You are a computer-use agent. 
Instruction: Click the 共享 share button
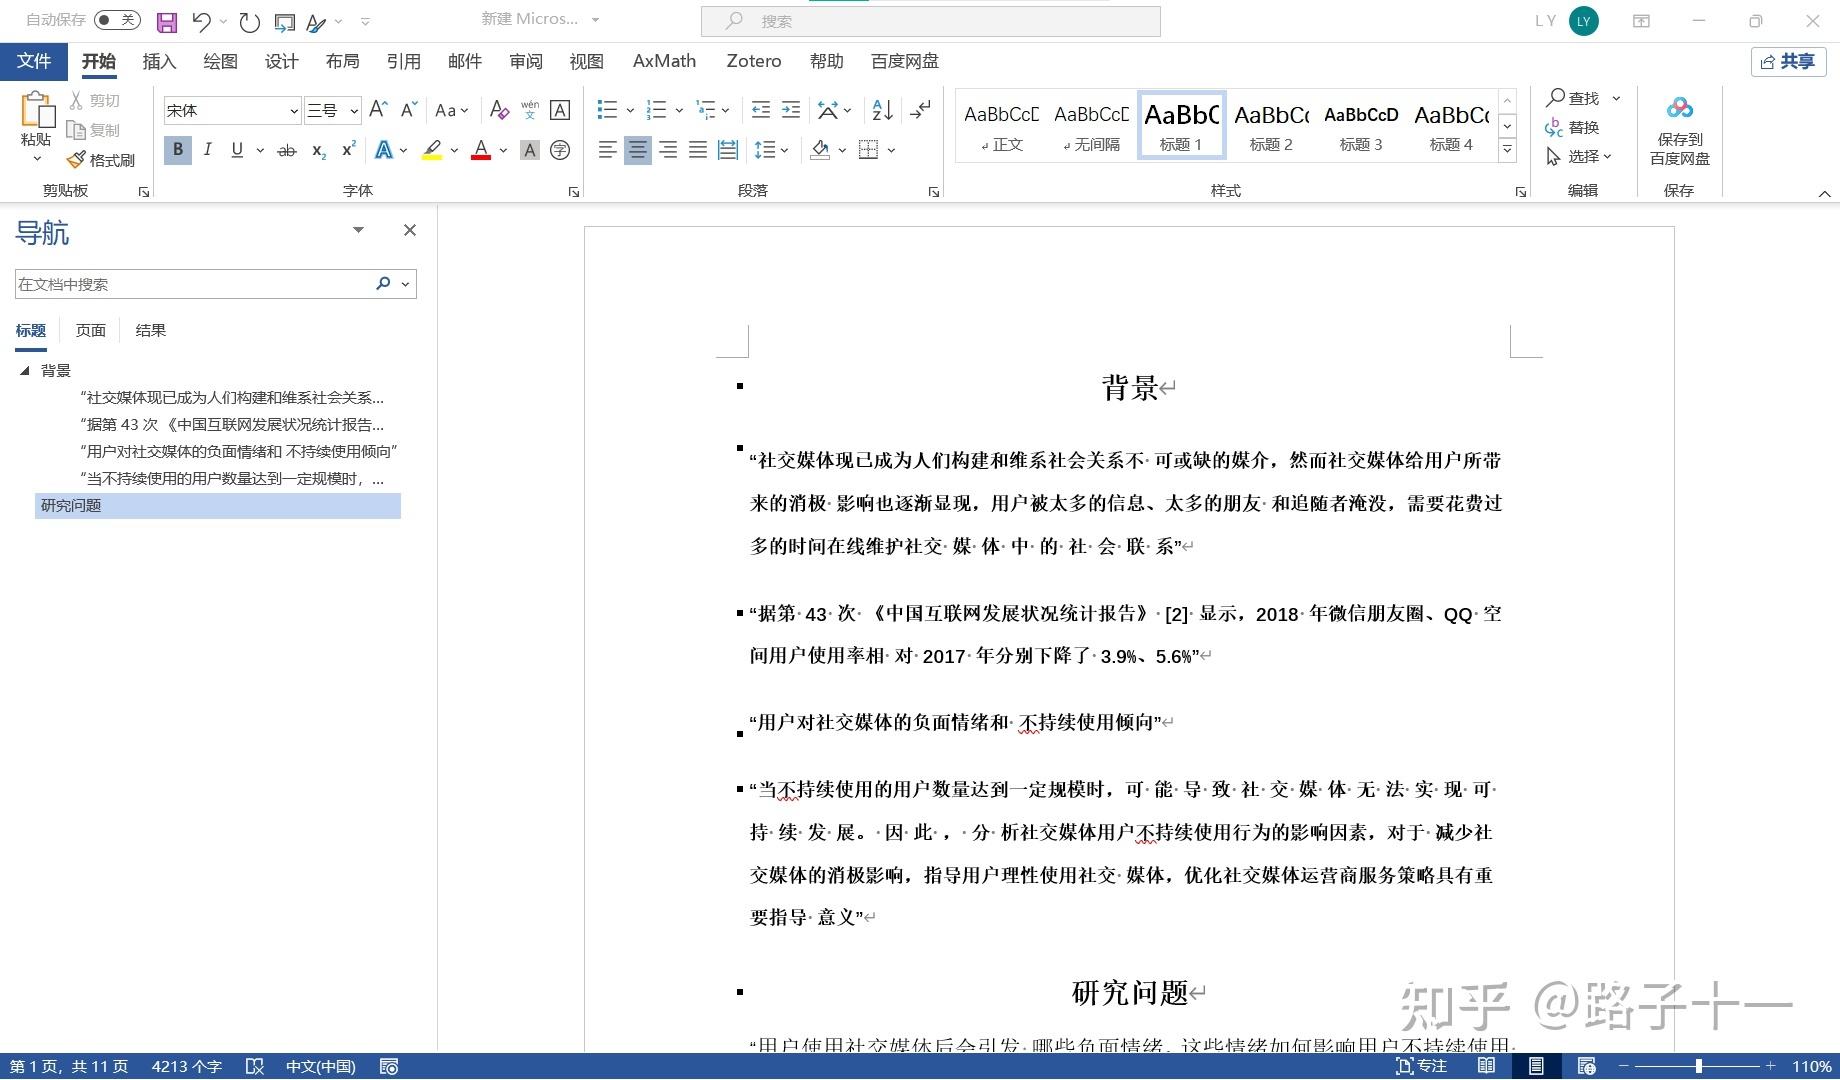[1788, 61]
